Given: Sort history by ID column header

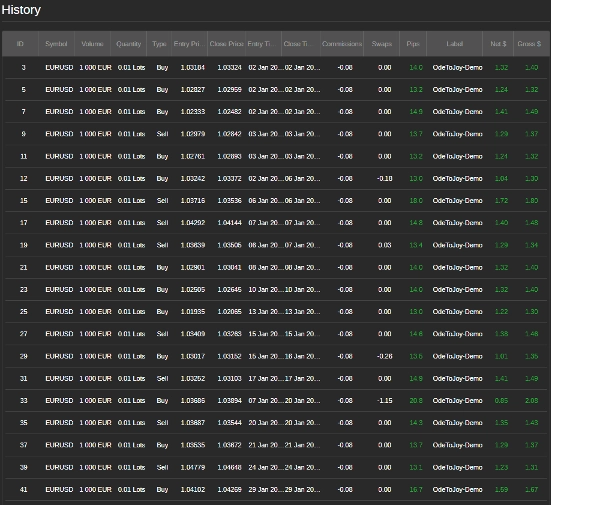Looking at the screenshot, I should tap(20, 44).
